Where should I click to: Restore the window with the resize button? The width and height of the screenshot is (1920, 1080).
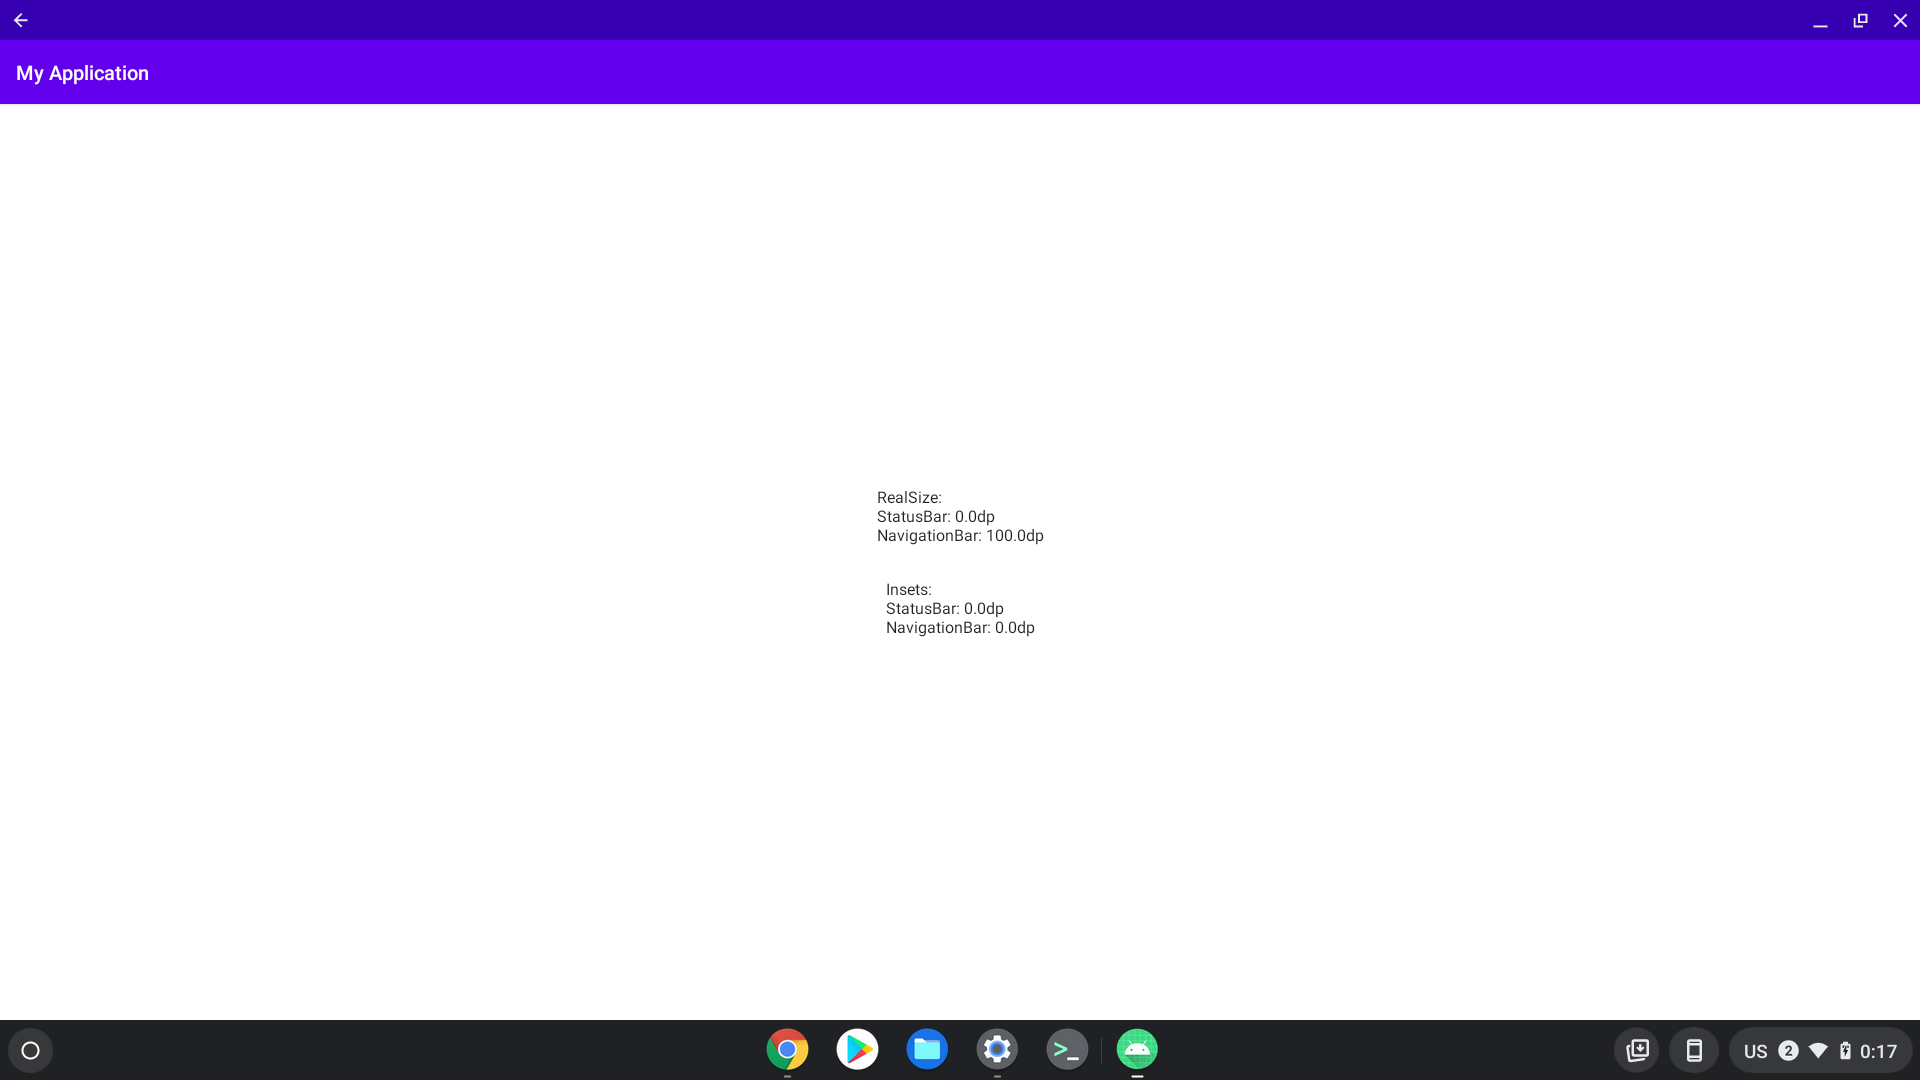click(x=1860, y=20)
